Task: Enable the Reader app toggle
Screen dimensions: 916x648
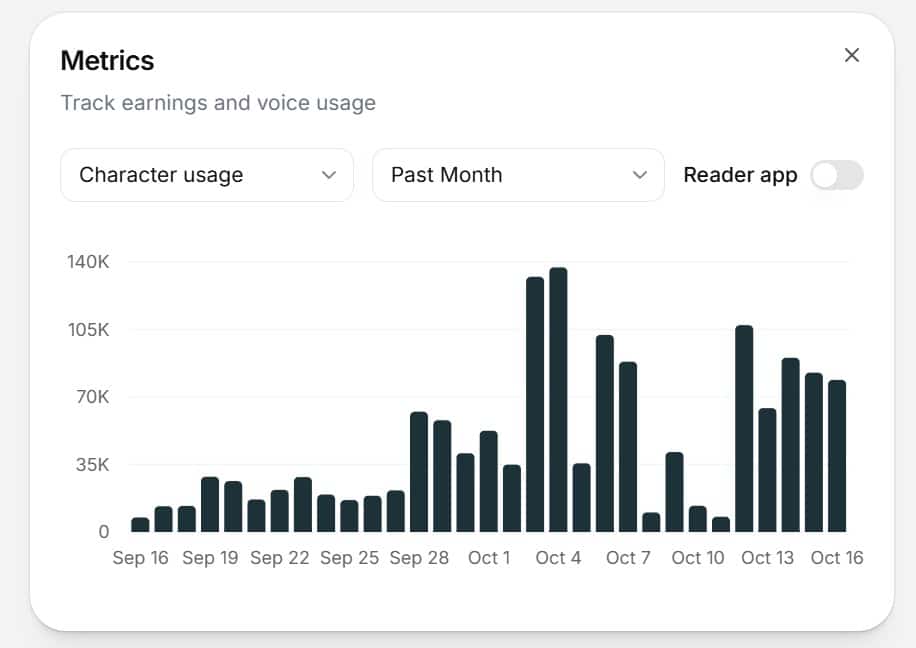Action: (836, 174)
